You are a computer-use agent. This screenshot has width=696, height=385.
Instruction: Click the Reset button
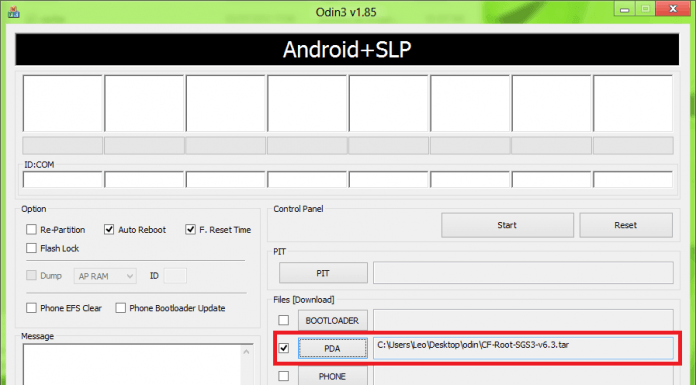pyautogui.click(x=625, y=225)
